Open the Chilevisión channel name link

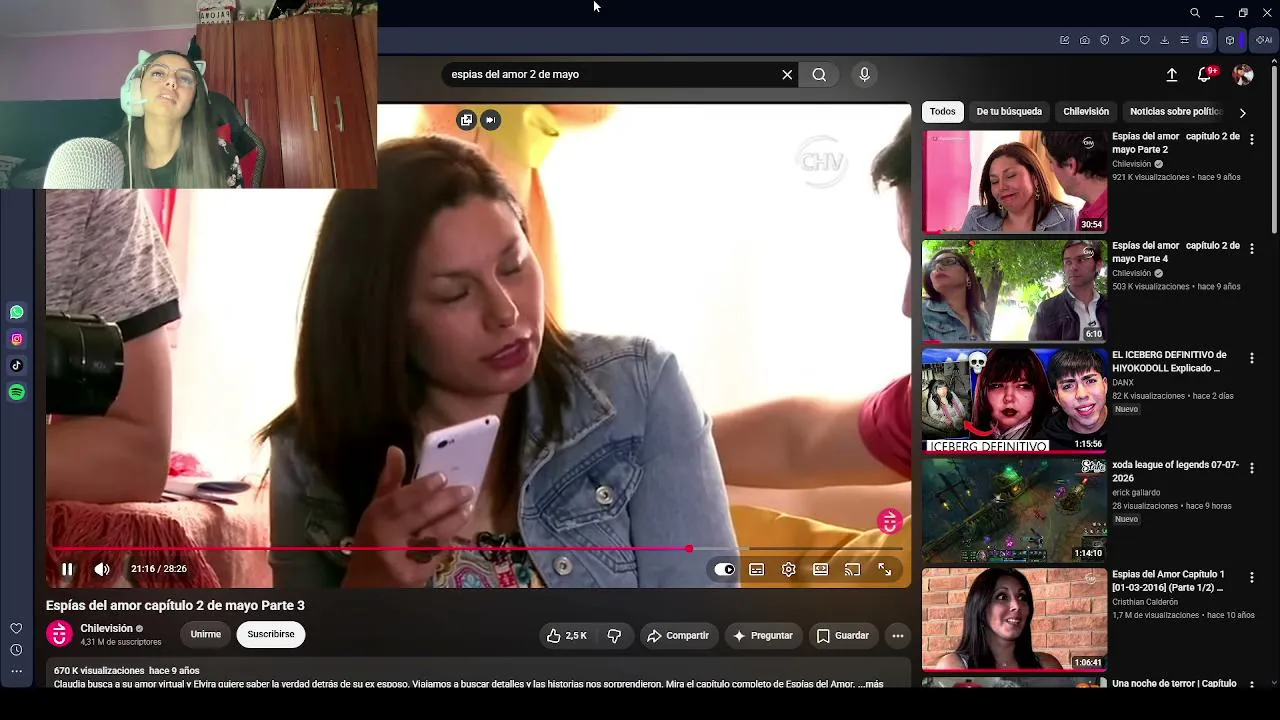click(x=107, y=629)
